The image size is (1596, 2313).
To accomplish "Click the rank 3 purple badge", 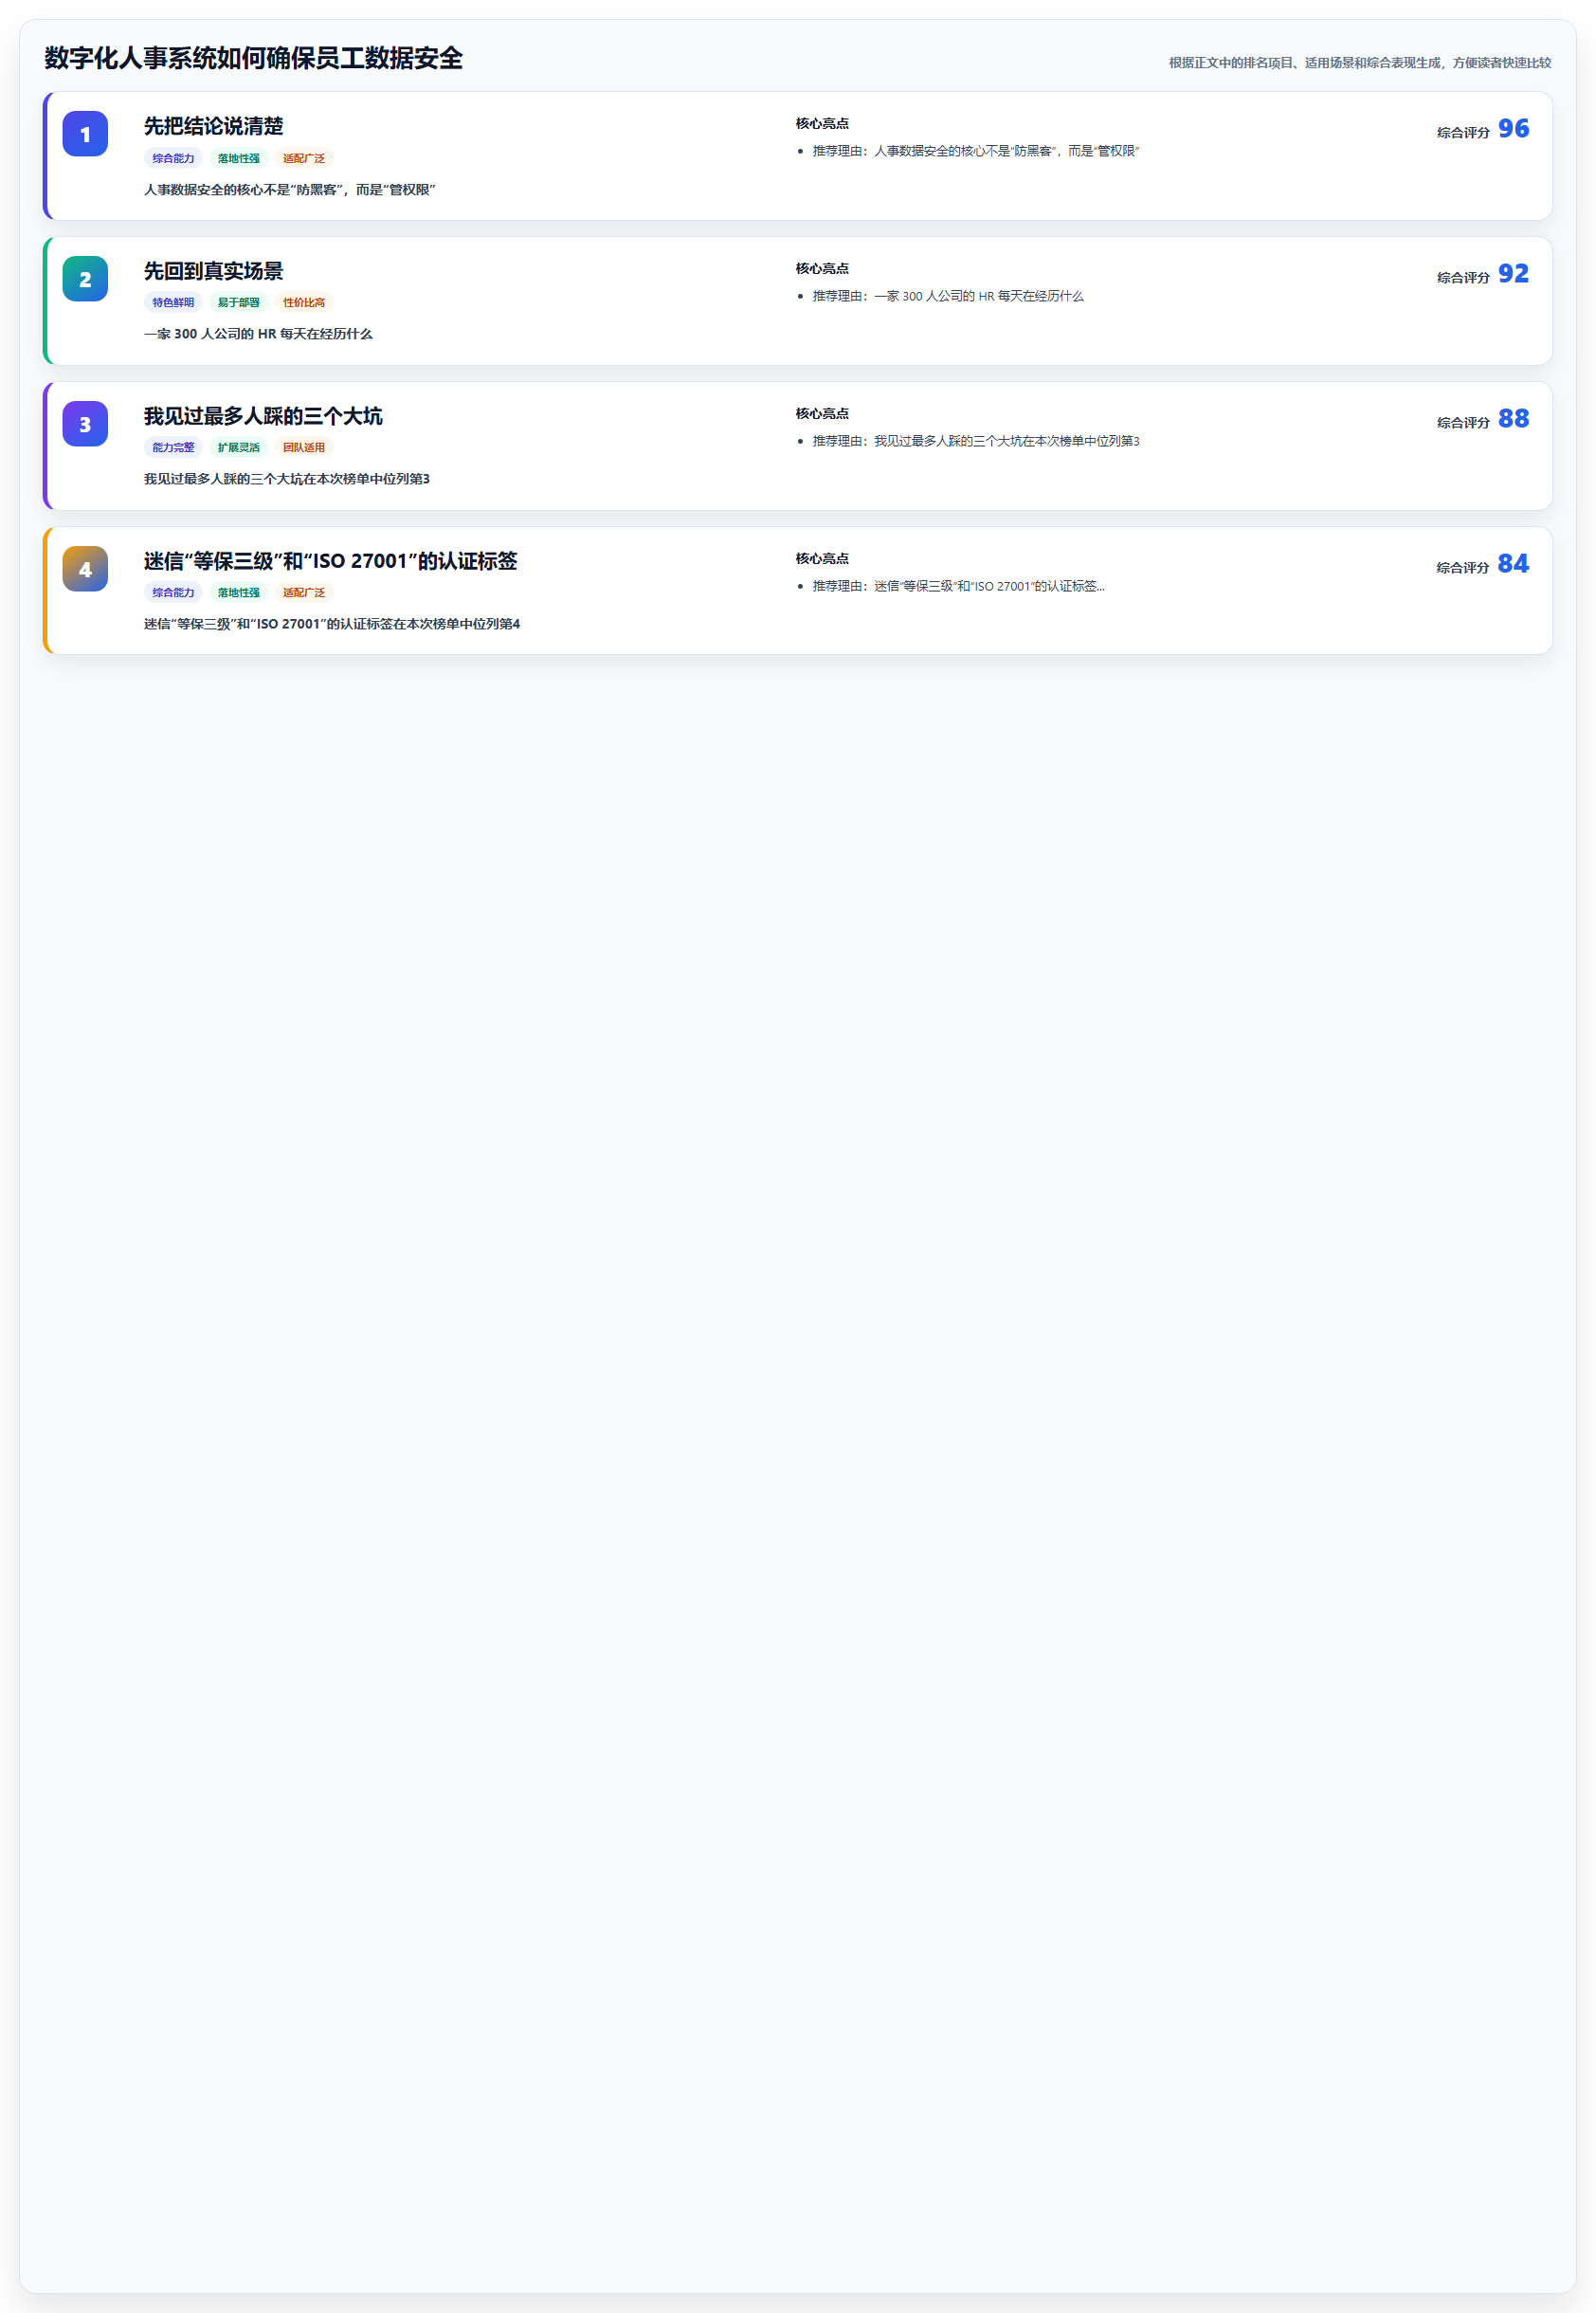I will (x=85, y=424).
